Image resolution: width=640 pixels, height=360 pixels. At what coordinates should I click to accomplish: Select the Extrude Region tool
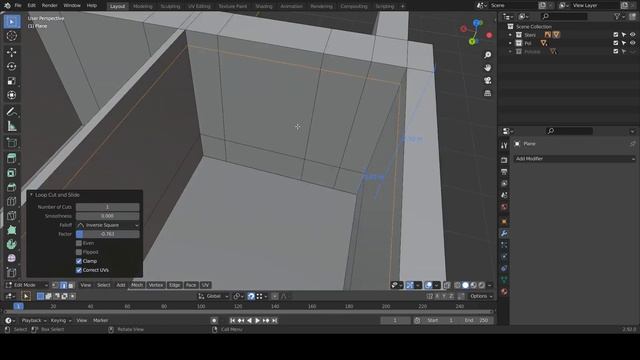pos(11,158)
